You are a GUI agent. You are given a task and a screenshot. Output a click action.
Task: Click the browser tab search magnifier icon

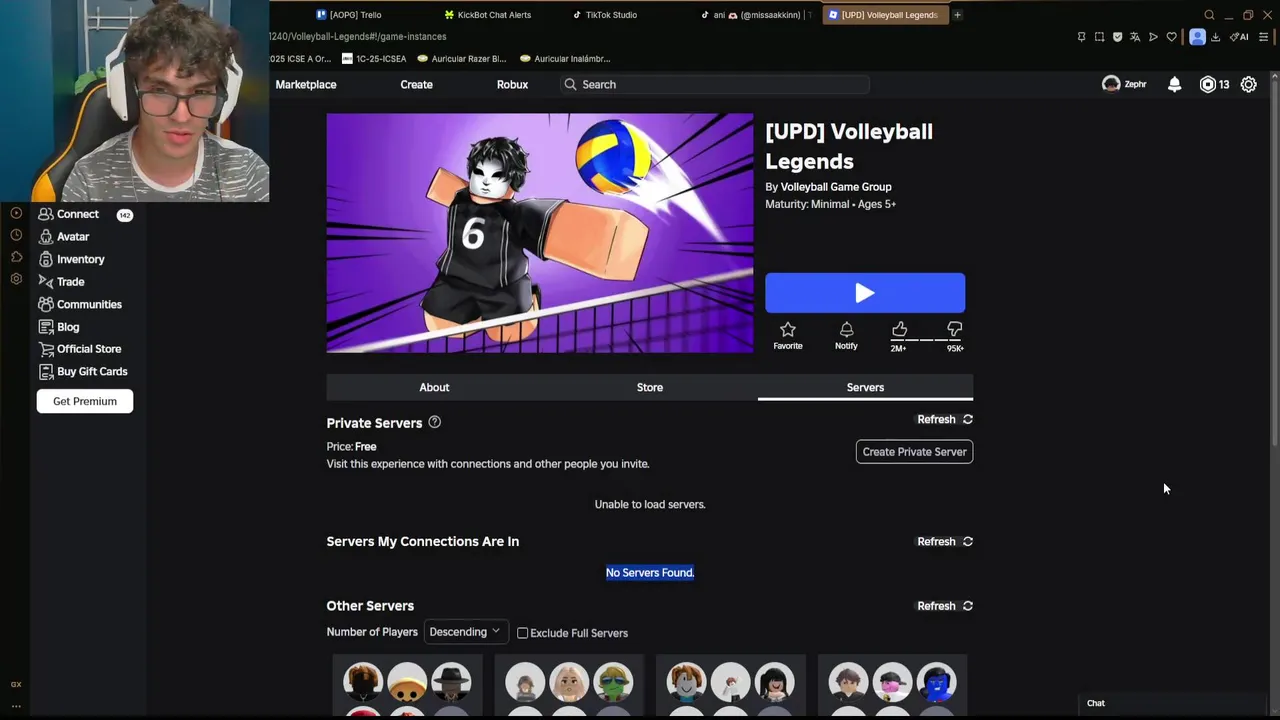[x=1209, y=15]
